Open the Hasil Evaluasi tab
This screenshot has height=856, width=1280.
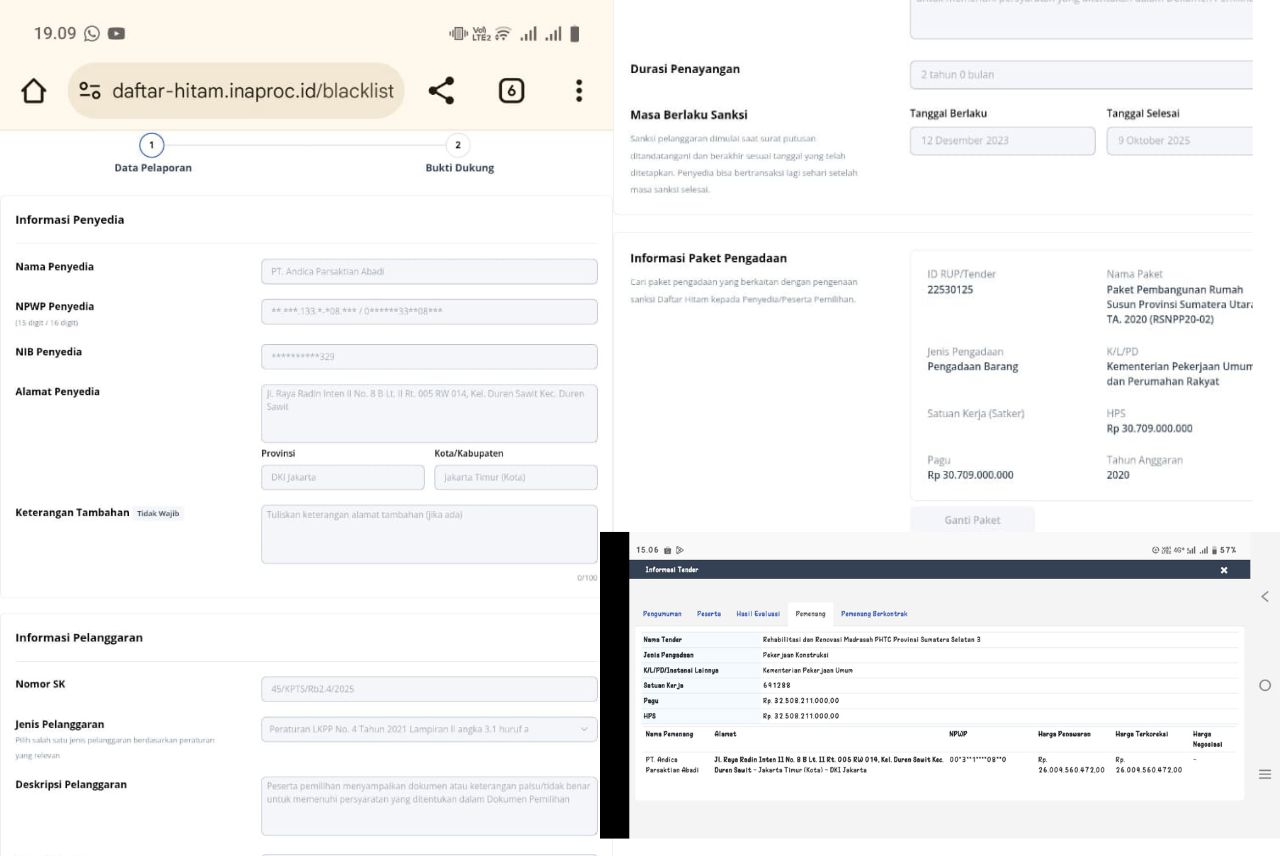click(757, 613)
